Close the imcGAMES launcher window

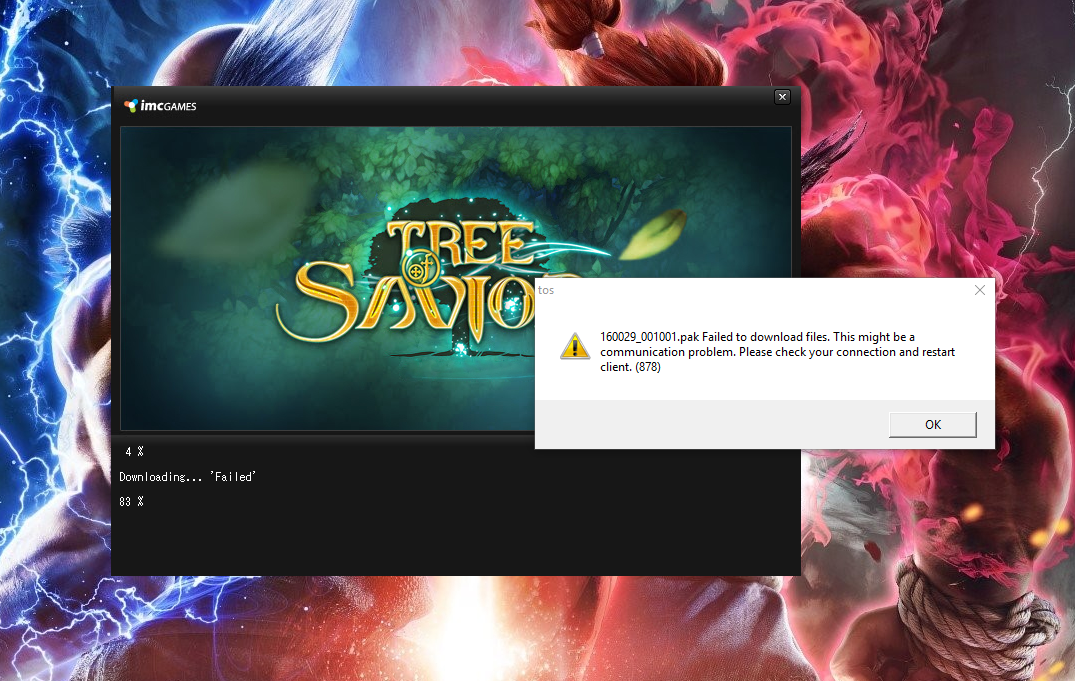(x=782, y=97)
